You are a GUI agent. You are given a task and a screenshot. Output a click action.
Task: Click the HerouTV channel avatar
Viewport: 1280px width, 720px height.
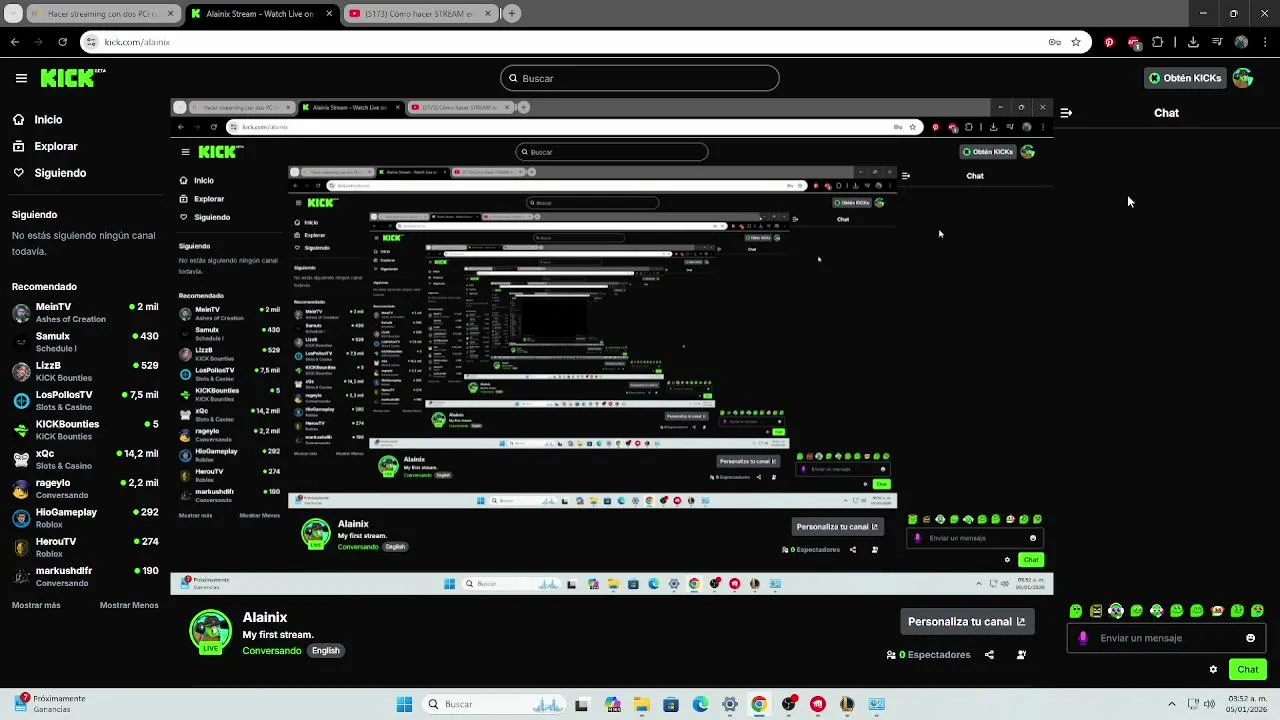click(21, 547)
